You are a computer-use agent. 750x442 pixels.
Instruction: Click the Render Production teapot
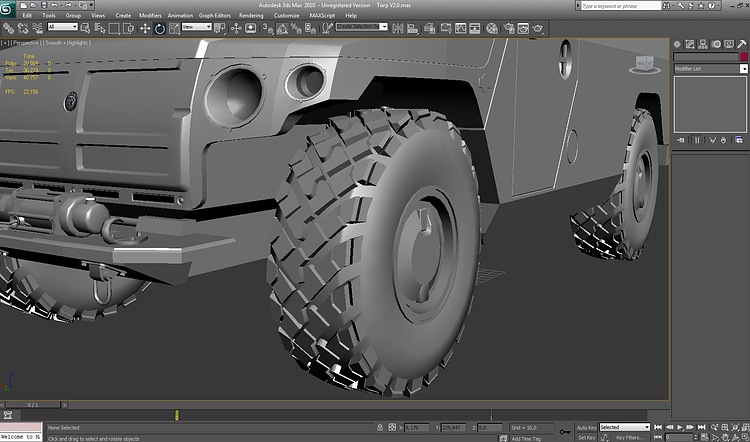point(538,29)
